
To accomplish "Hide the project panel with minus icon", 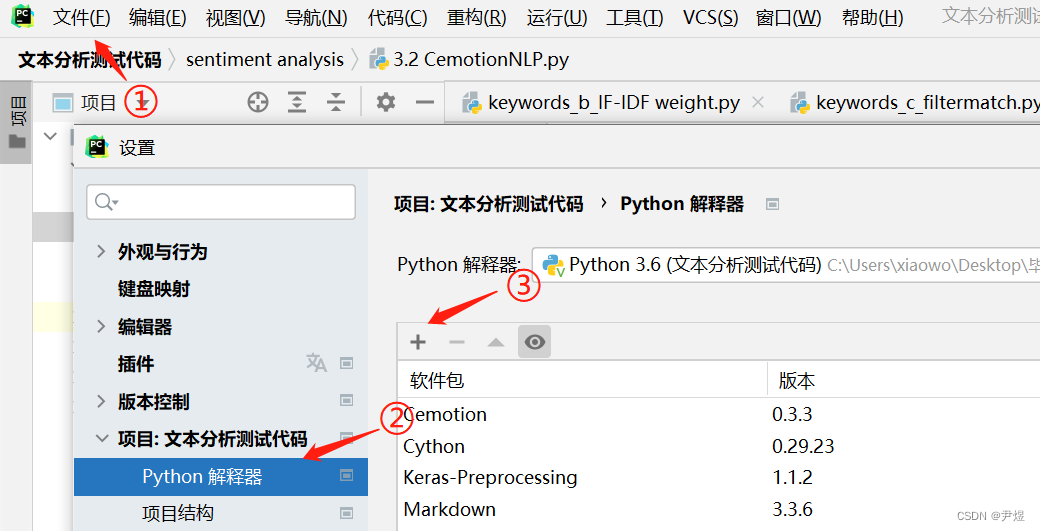I will pyautogui.click(x=424, y=102).
